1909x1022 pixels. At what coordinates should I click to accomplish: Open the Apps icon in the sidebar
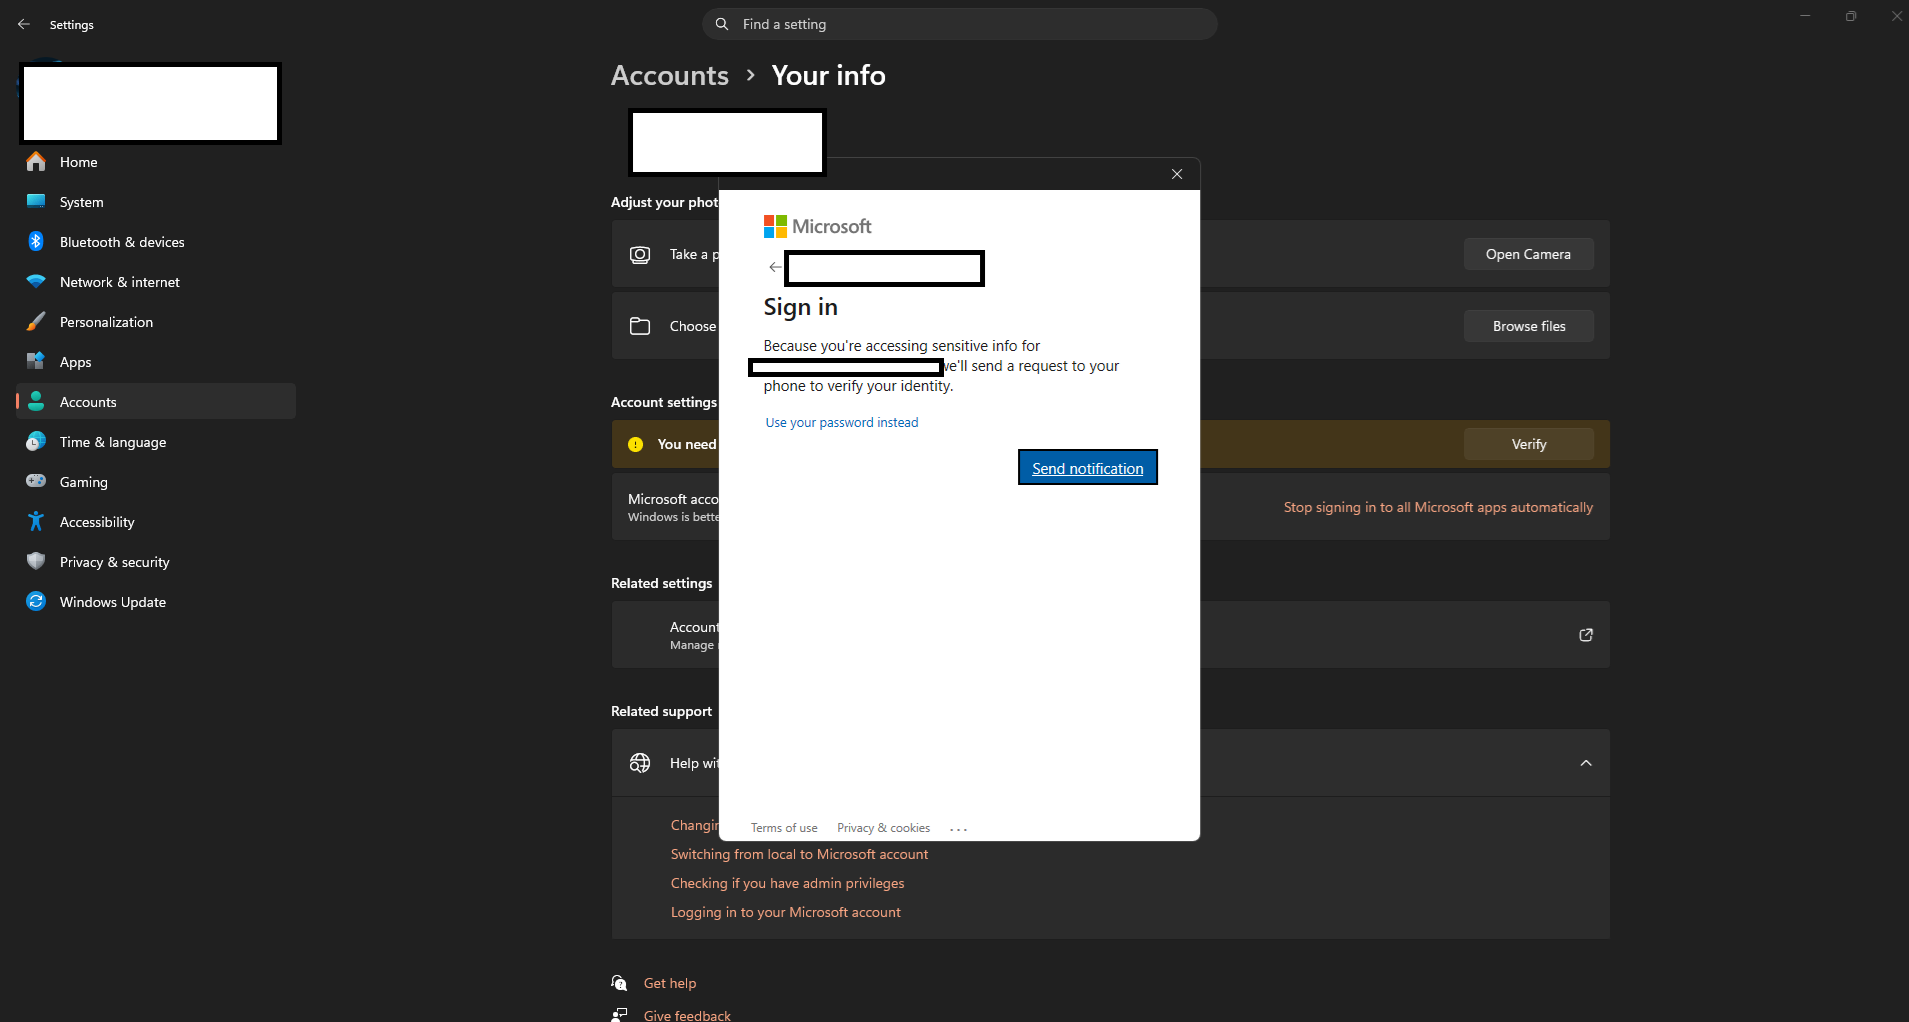point(36,362)
